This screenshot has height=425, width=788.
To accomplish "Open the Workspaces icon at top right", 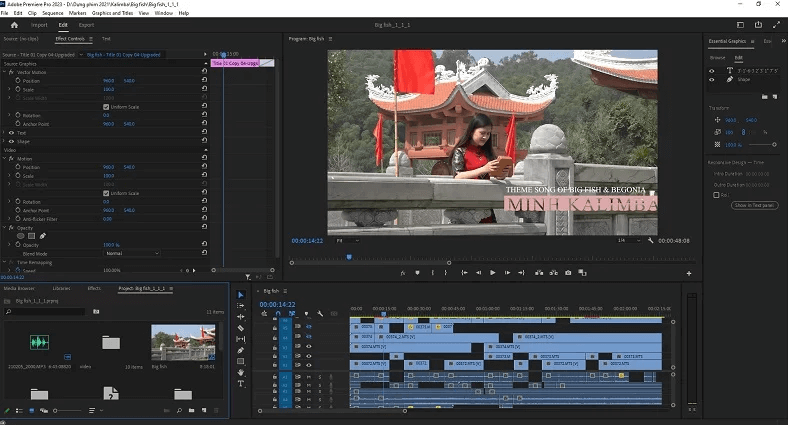I will (740, 25).
